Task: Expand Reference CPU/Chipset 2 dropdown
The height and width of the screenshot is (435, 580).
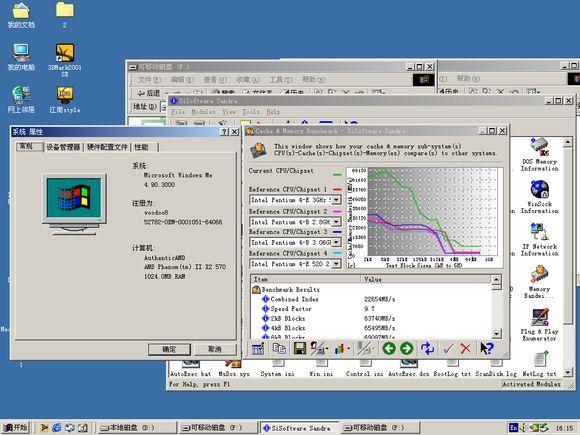Action: pyautogui.click(x=336, y=222)
